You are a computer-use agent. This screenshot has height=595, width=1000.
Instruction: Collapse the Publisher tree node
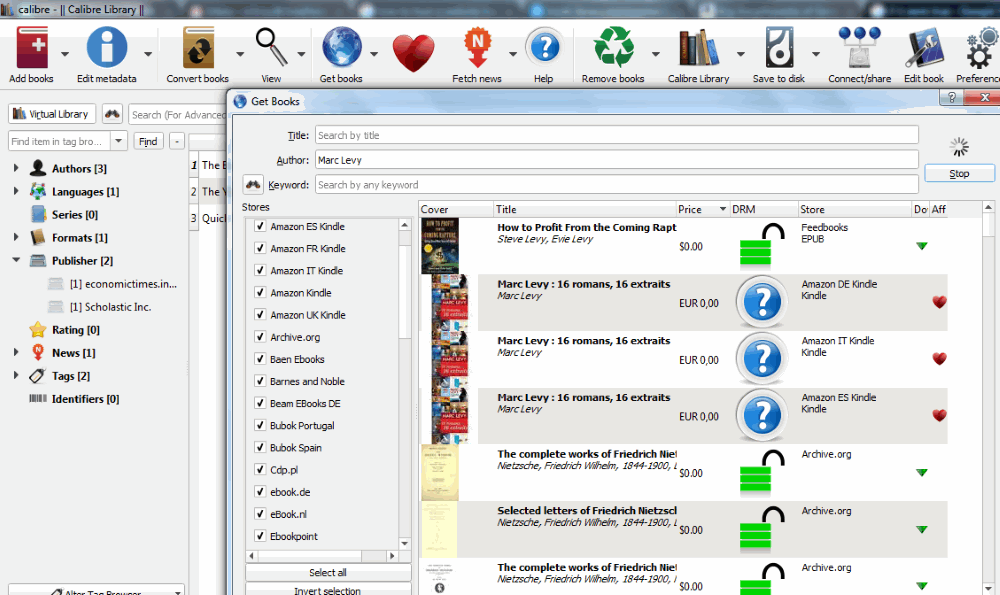pos(16,260)
